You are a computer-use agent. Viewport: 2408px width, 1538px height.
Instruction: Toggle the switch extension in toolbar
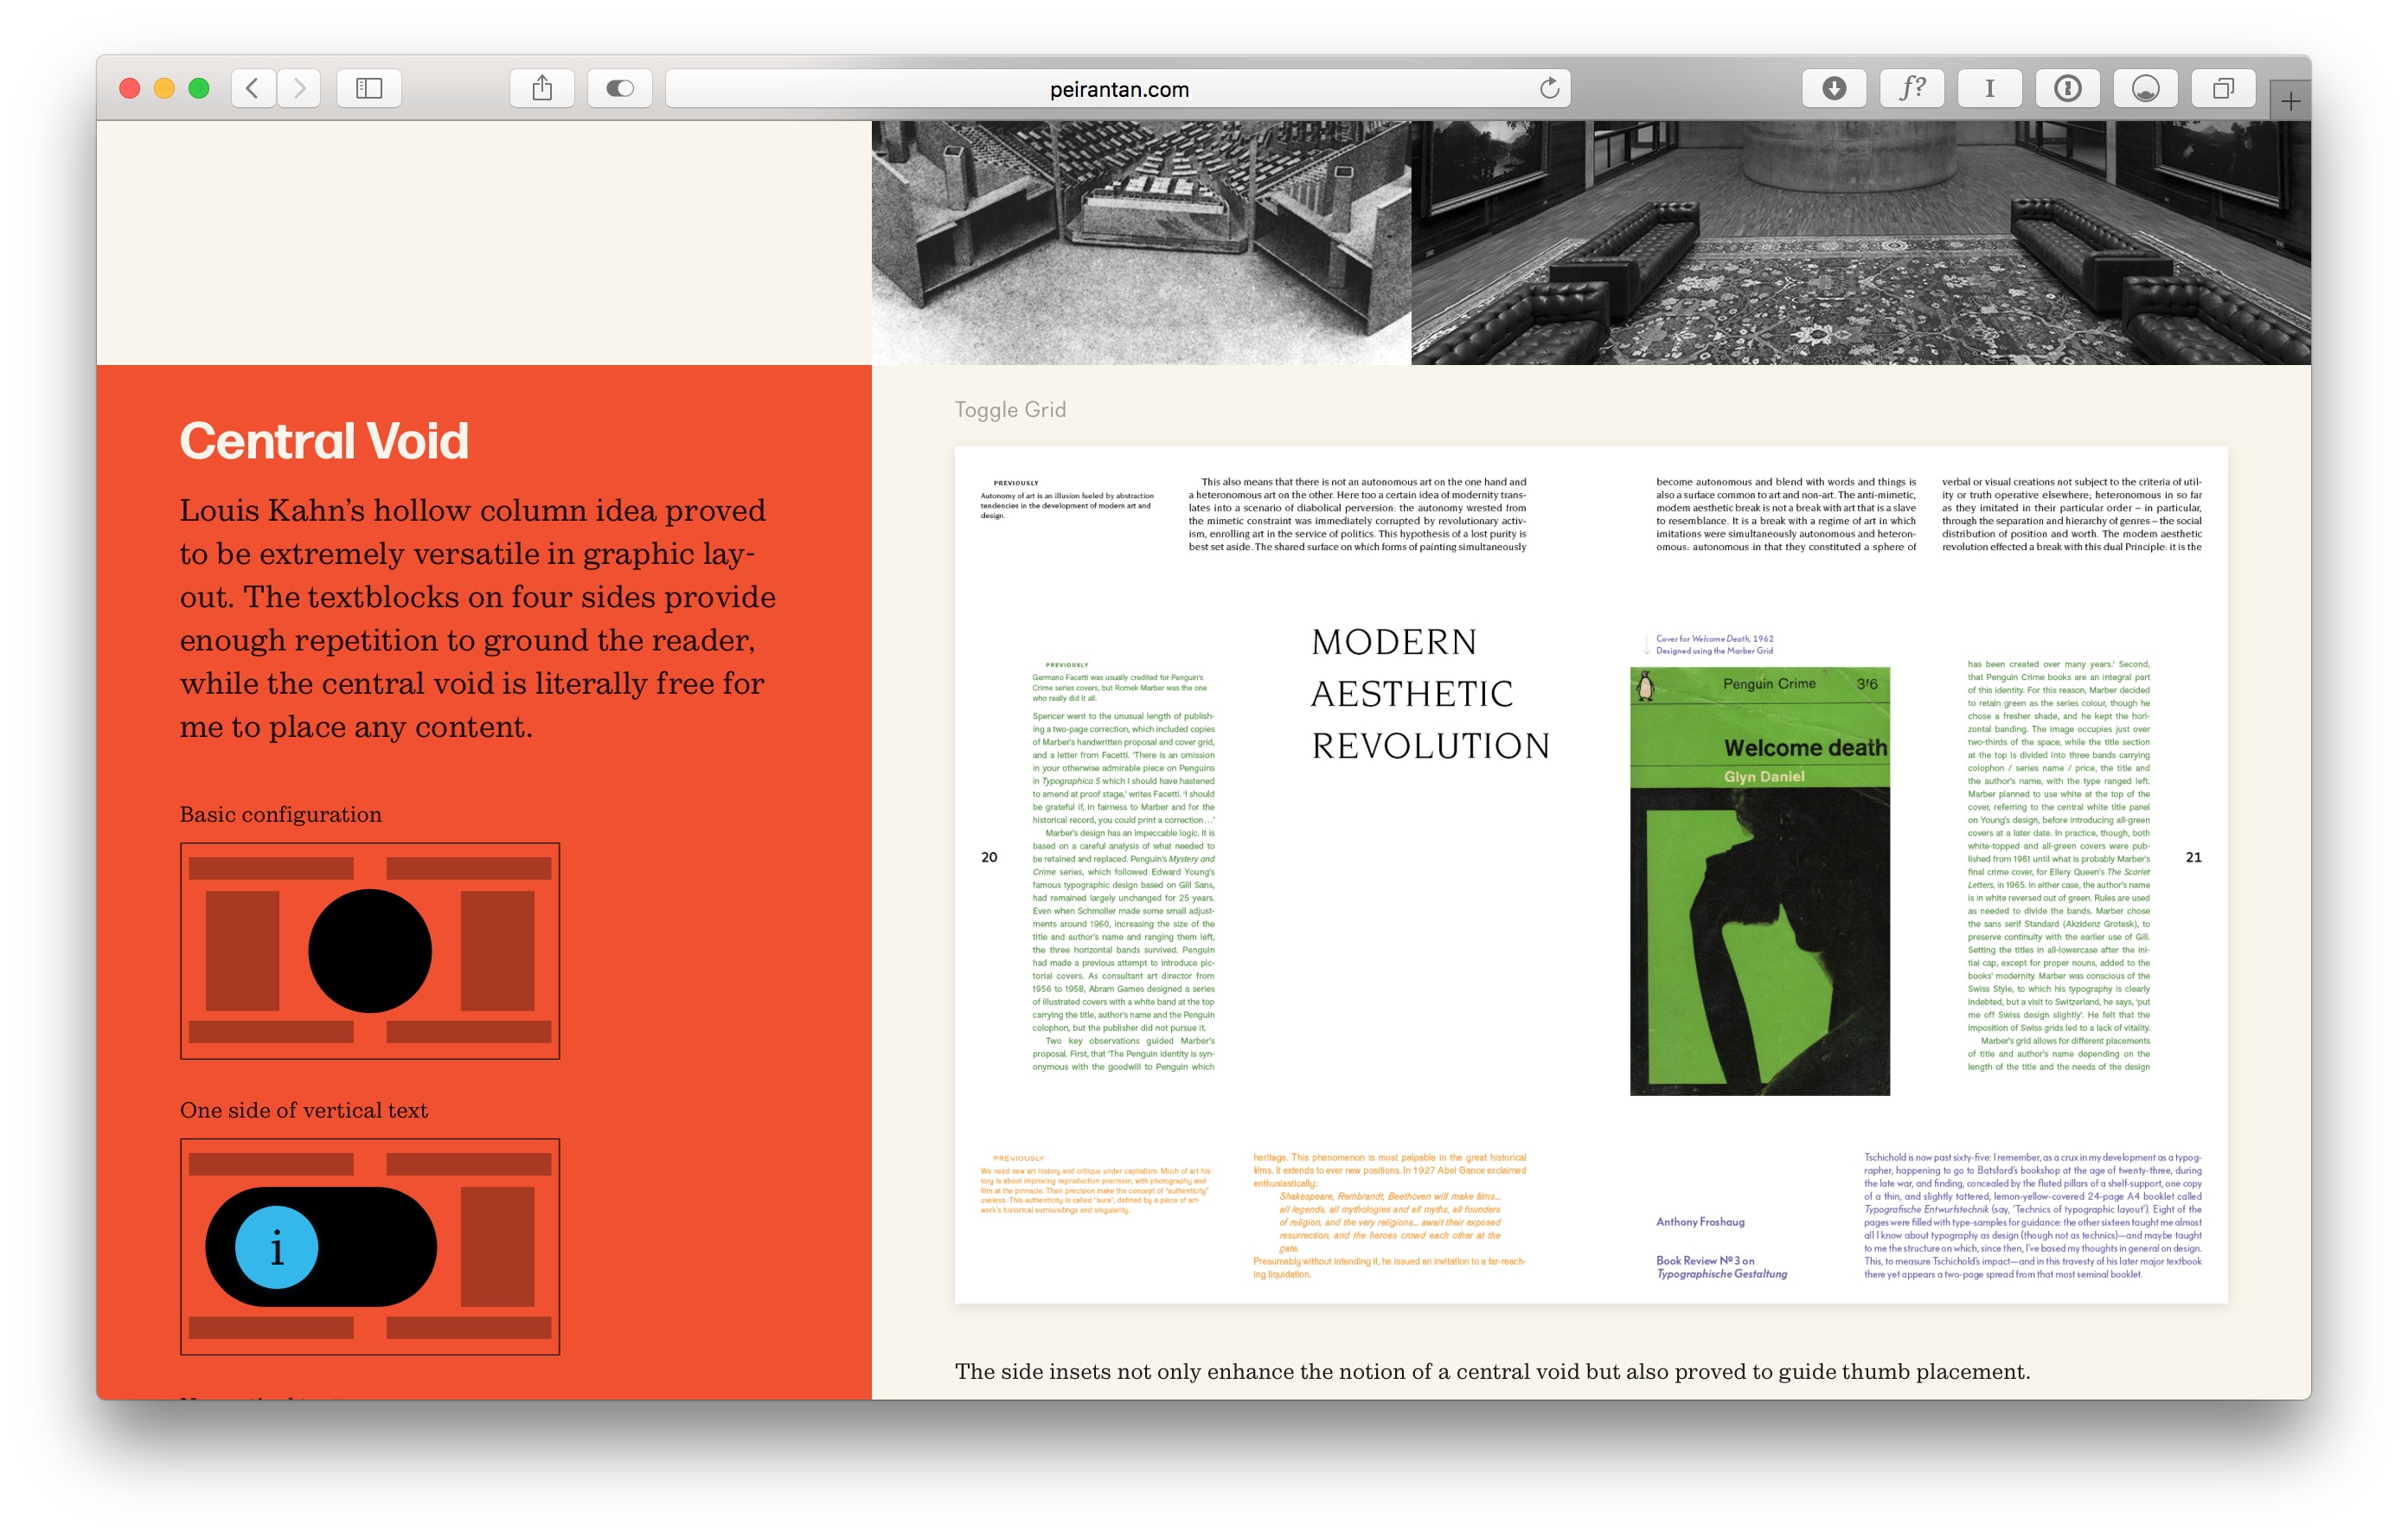pos(620,88)
